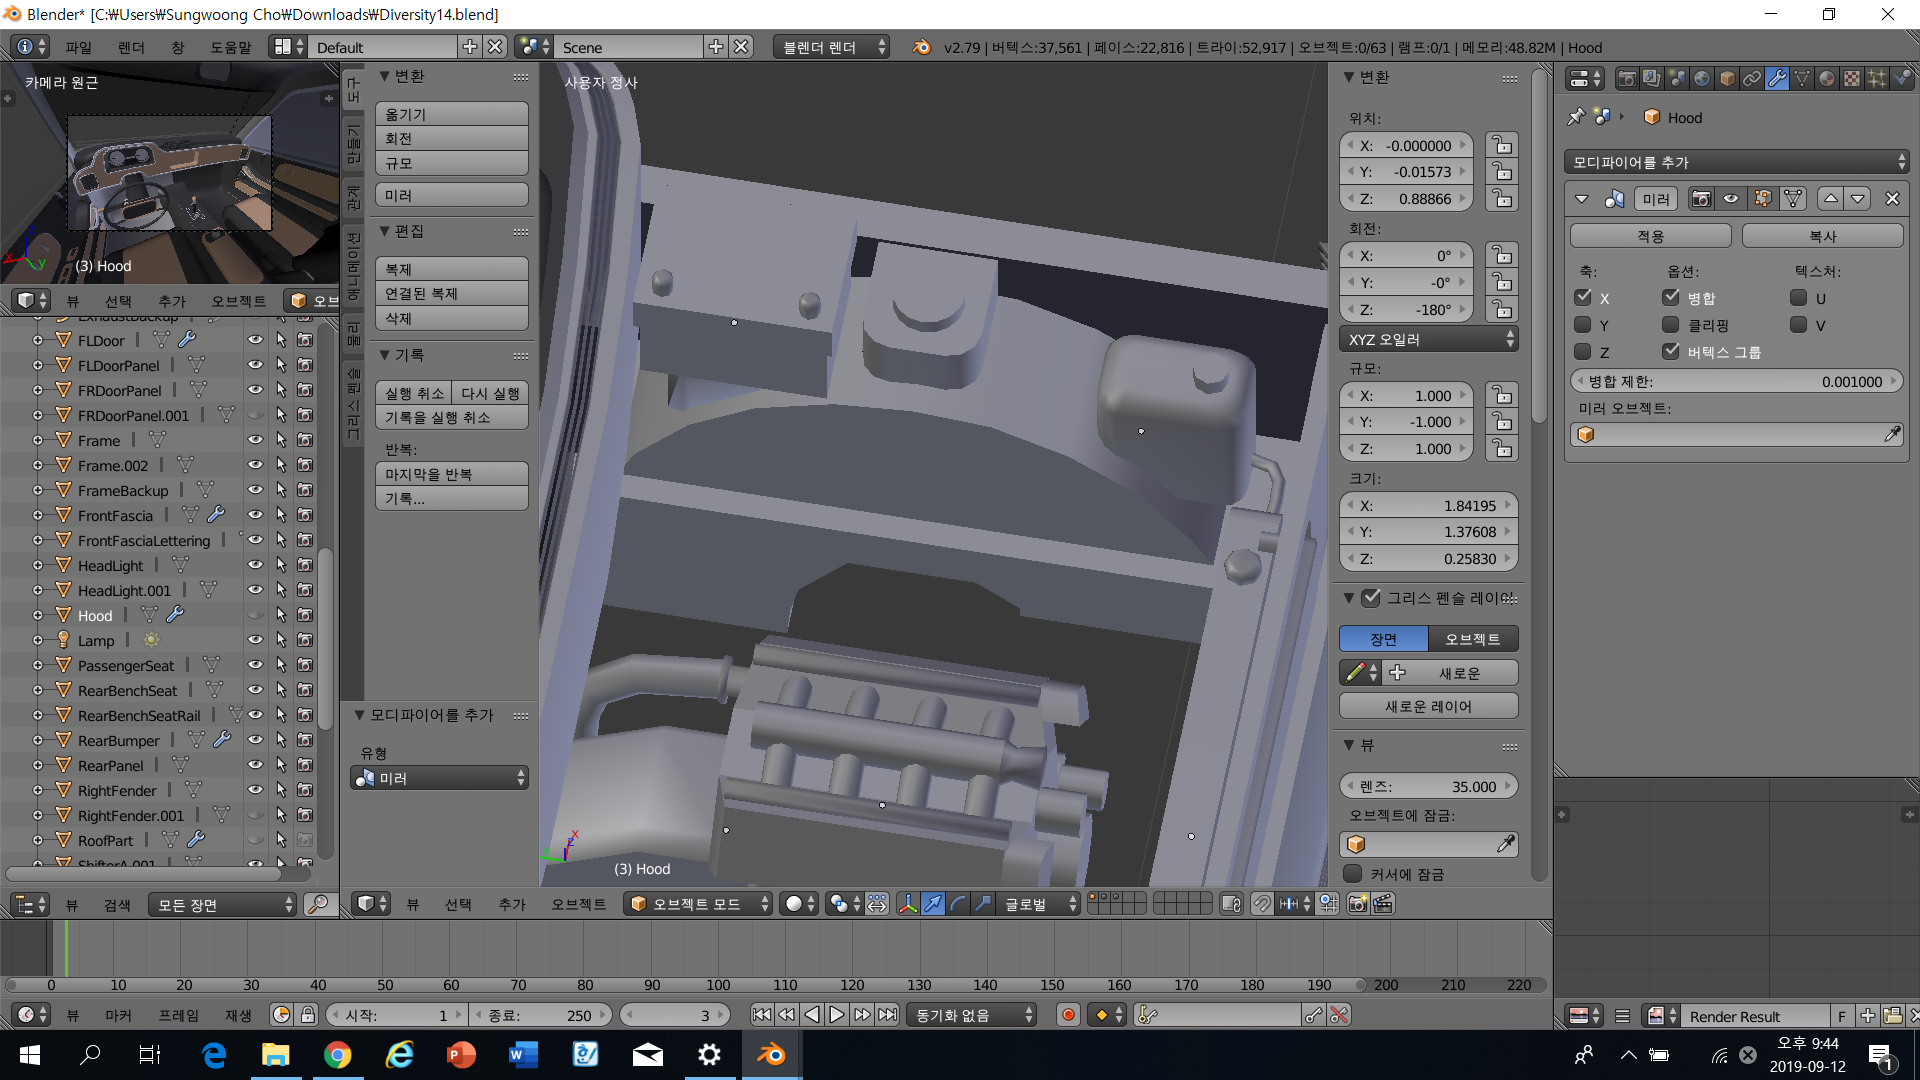Open the 오브젝트 모드 mode selector
Viewport: 1920px width, 1080px height.
(x=699, y=904)
